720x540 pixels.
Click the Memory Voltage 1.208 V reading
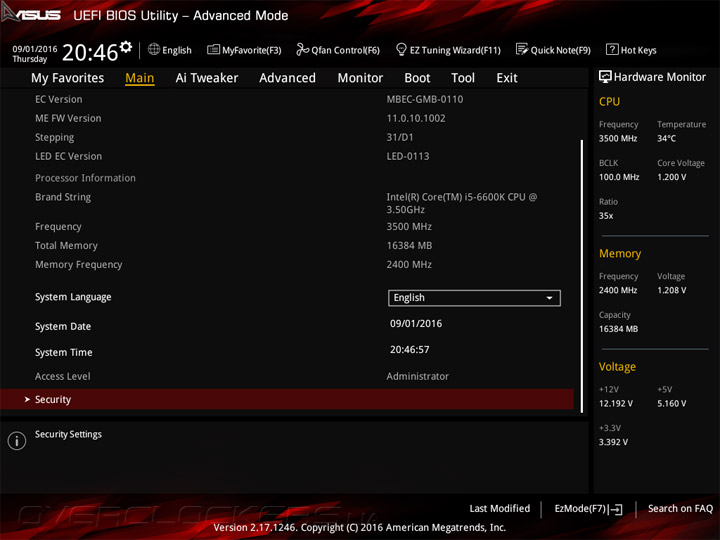tap(671, 290)
